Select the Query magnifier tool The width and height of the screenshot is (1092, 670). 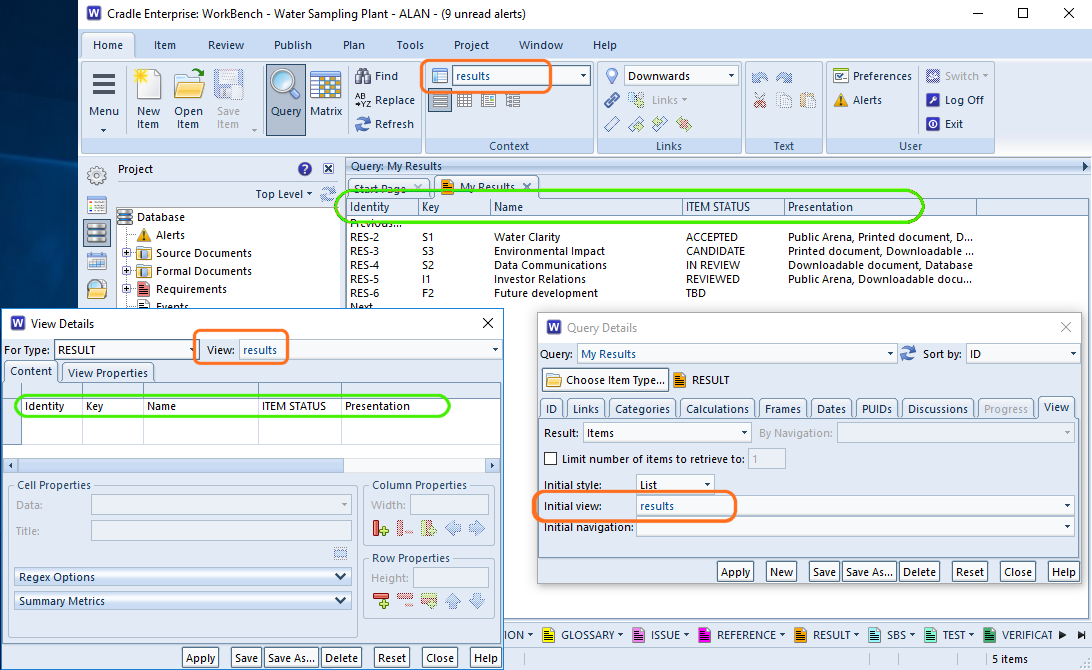click(x=286, y=100)
